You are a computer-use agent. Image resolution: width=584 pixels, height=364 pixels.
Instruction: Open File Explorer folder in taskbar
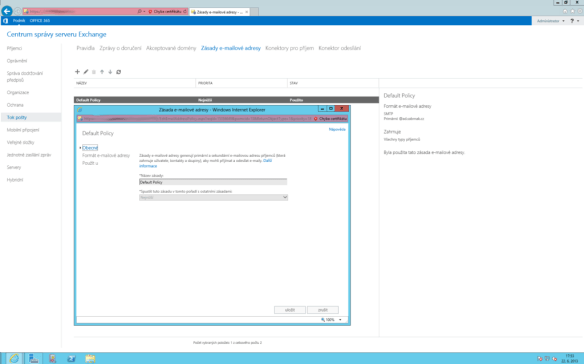click(90, 358)
